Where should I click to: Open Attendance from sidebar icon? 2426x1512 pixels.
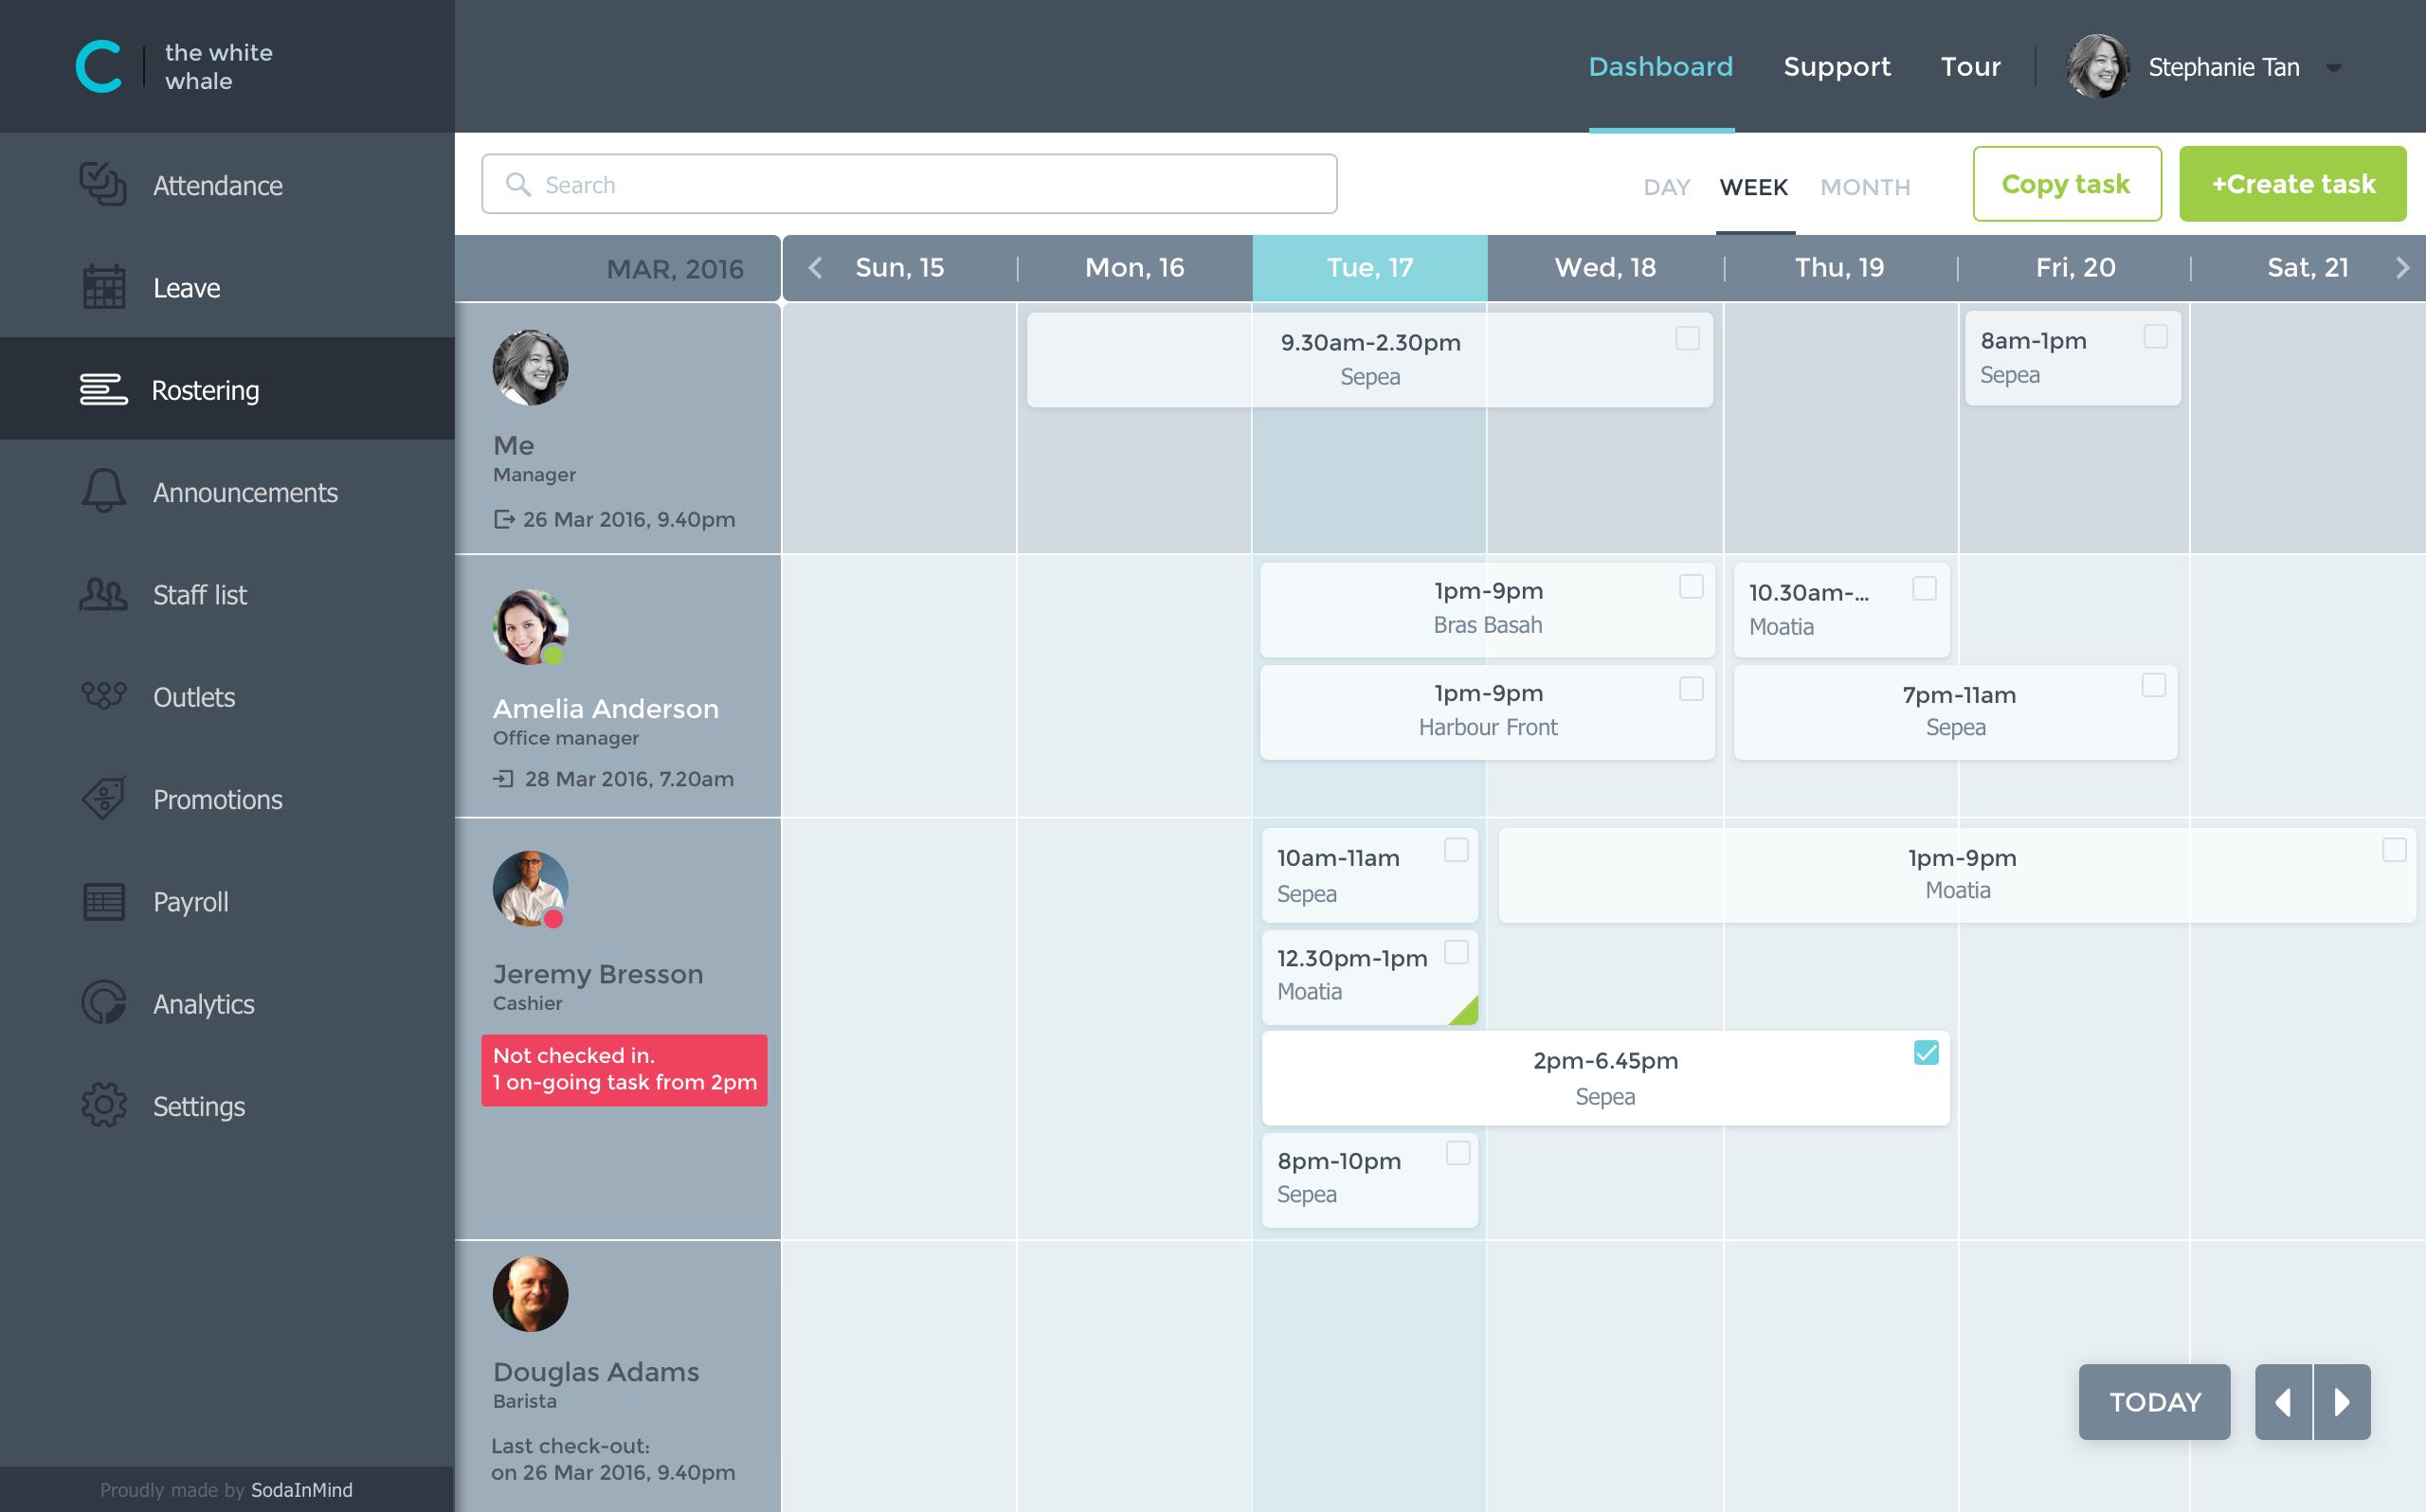pyautogui.click(x=103, y=185)
